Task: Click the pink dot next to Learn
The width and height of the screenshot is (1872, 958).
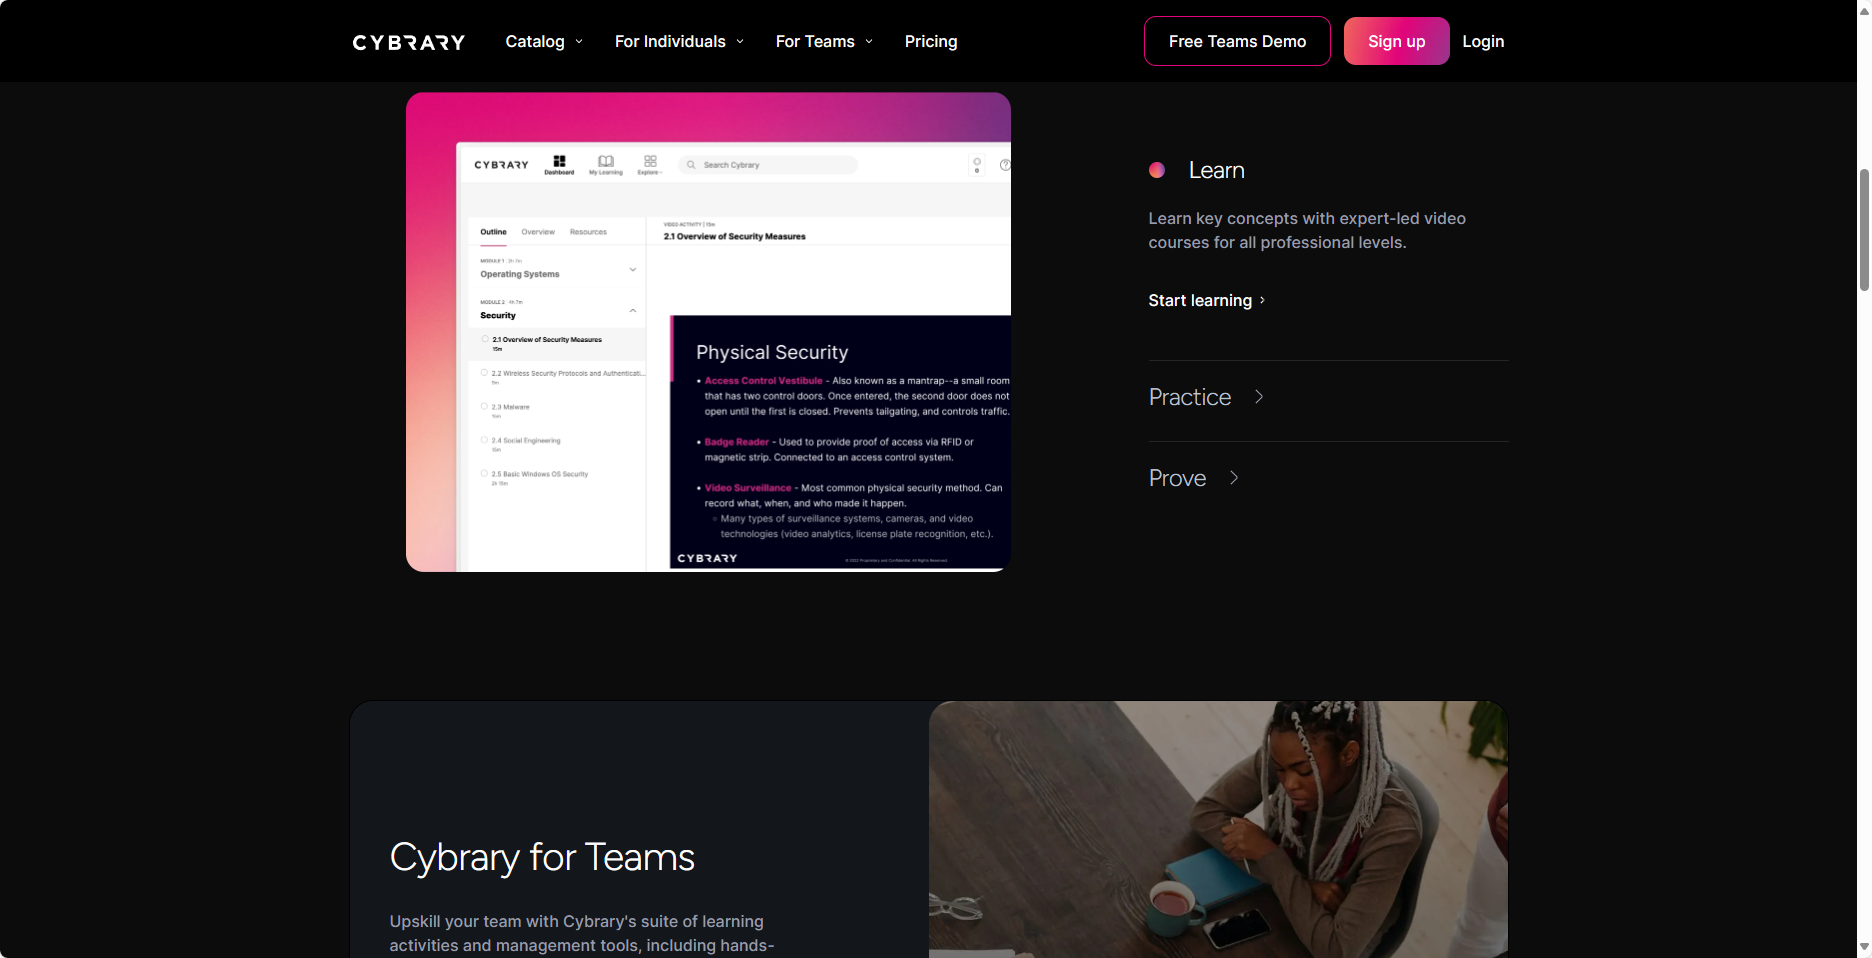Action: coord(1157,170)
